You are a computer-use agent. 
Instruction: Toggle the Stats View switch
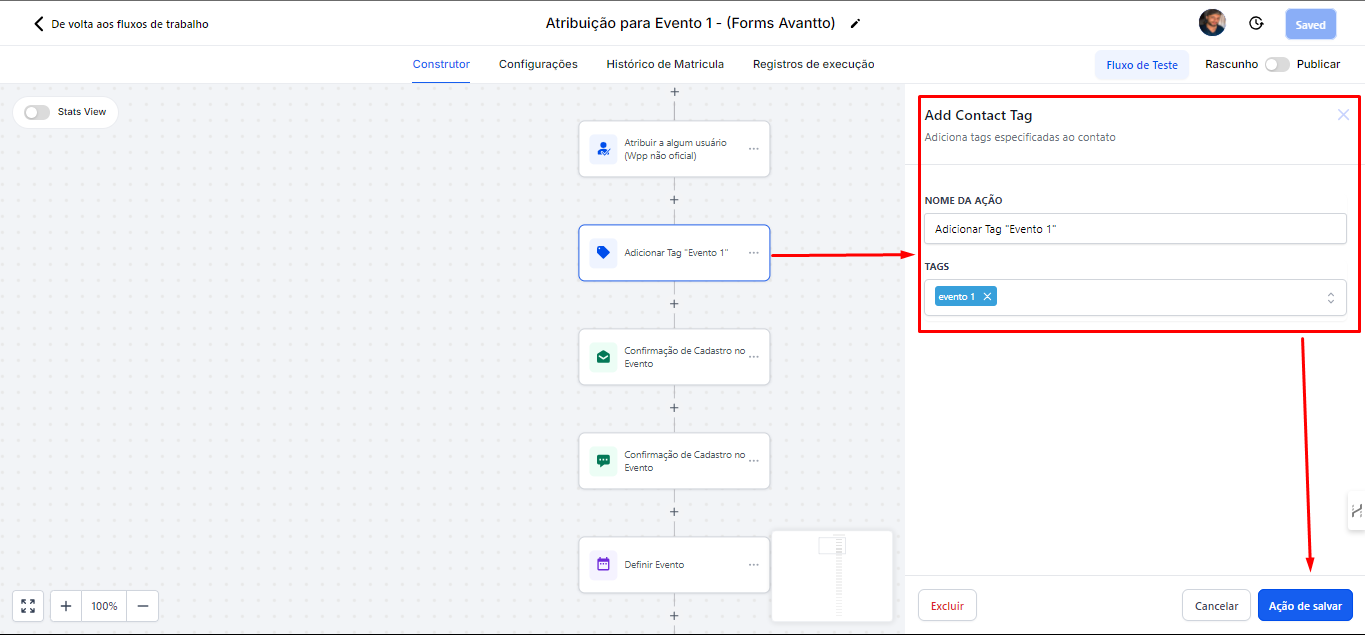tap(37, 112)
